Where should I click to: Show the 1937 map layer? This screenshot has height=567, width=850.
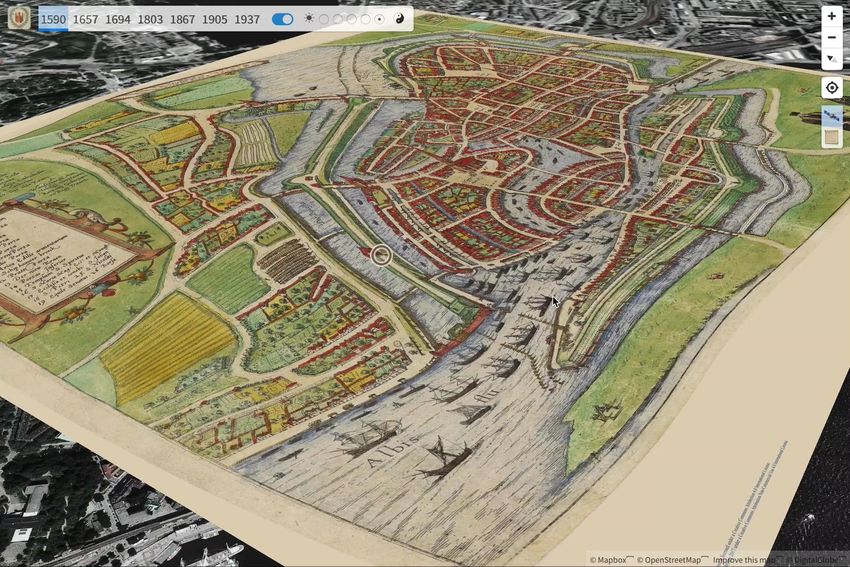[247, 20]
